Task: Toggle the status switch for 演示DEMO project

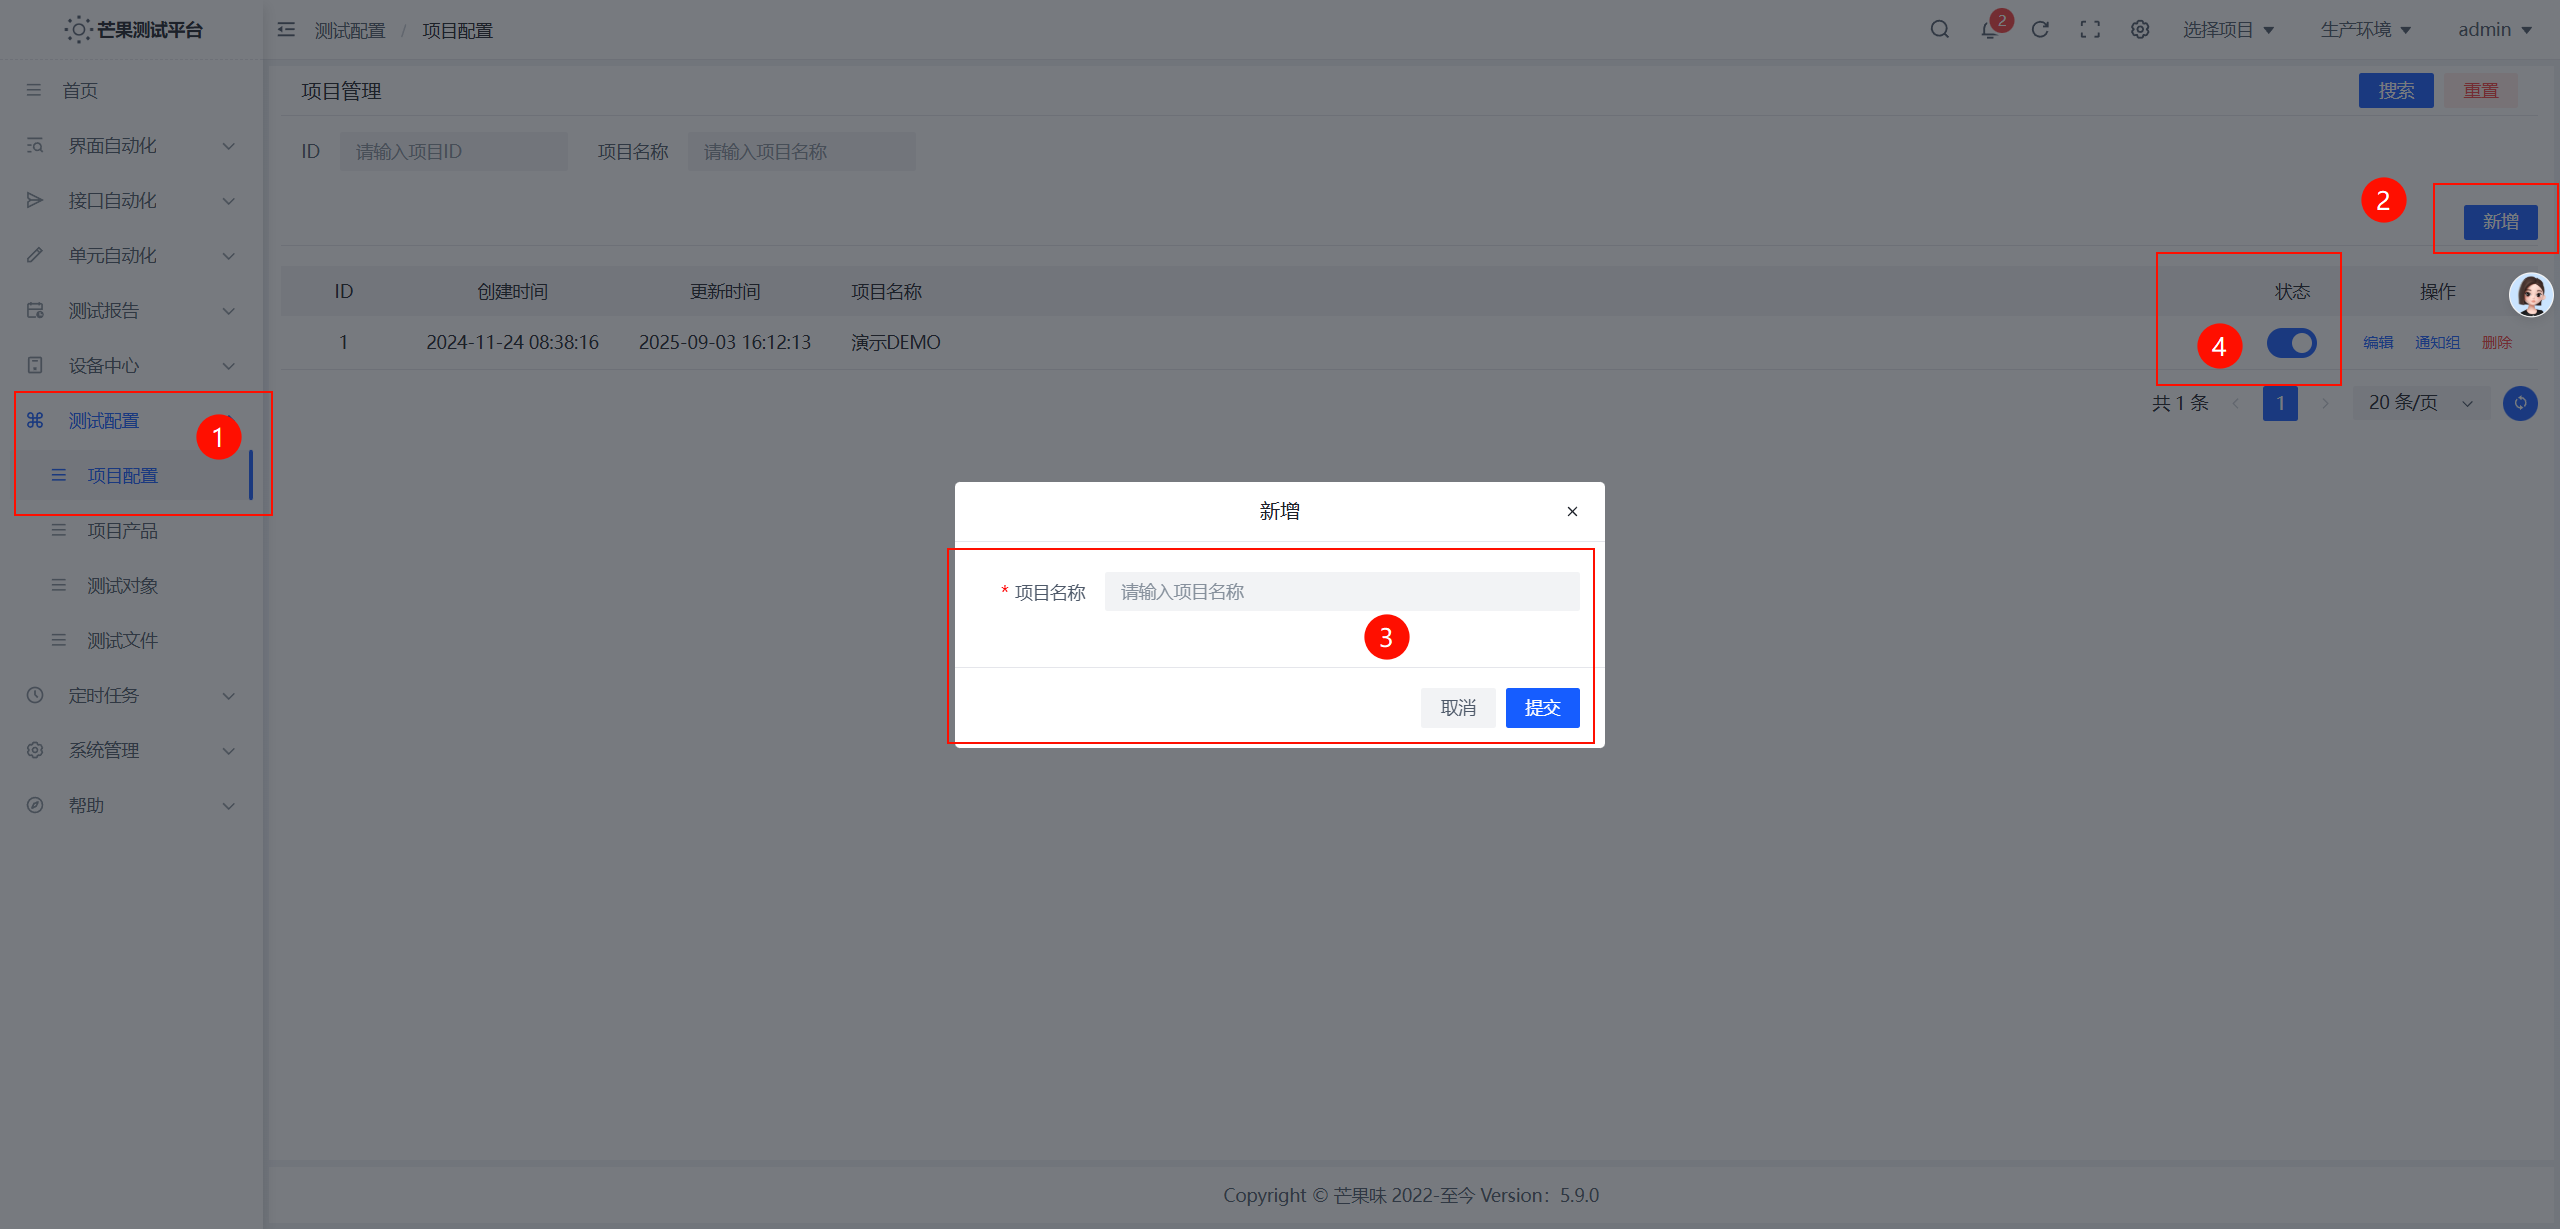Action: pos(2292,343)
